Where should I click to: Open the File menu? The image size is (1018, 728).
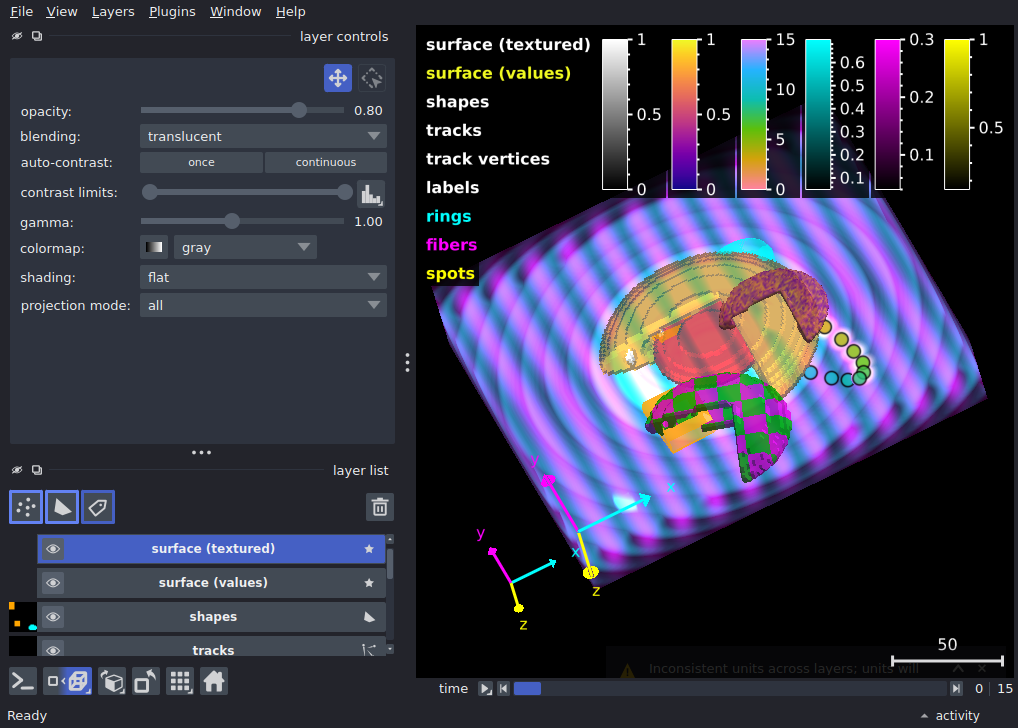(x=21, y=12)
